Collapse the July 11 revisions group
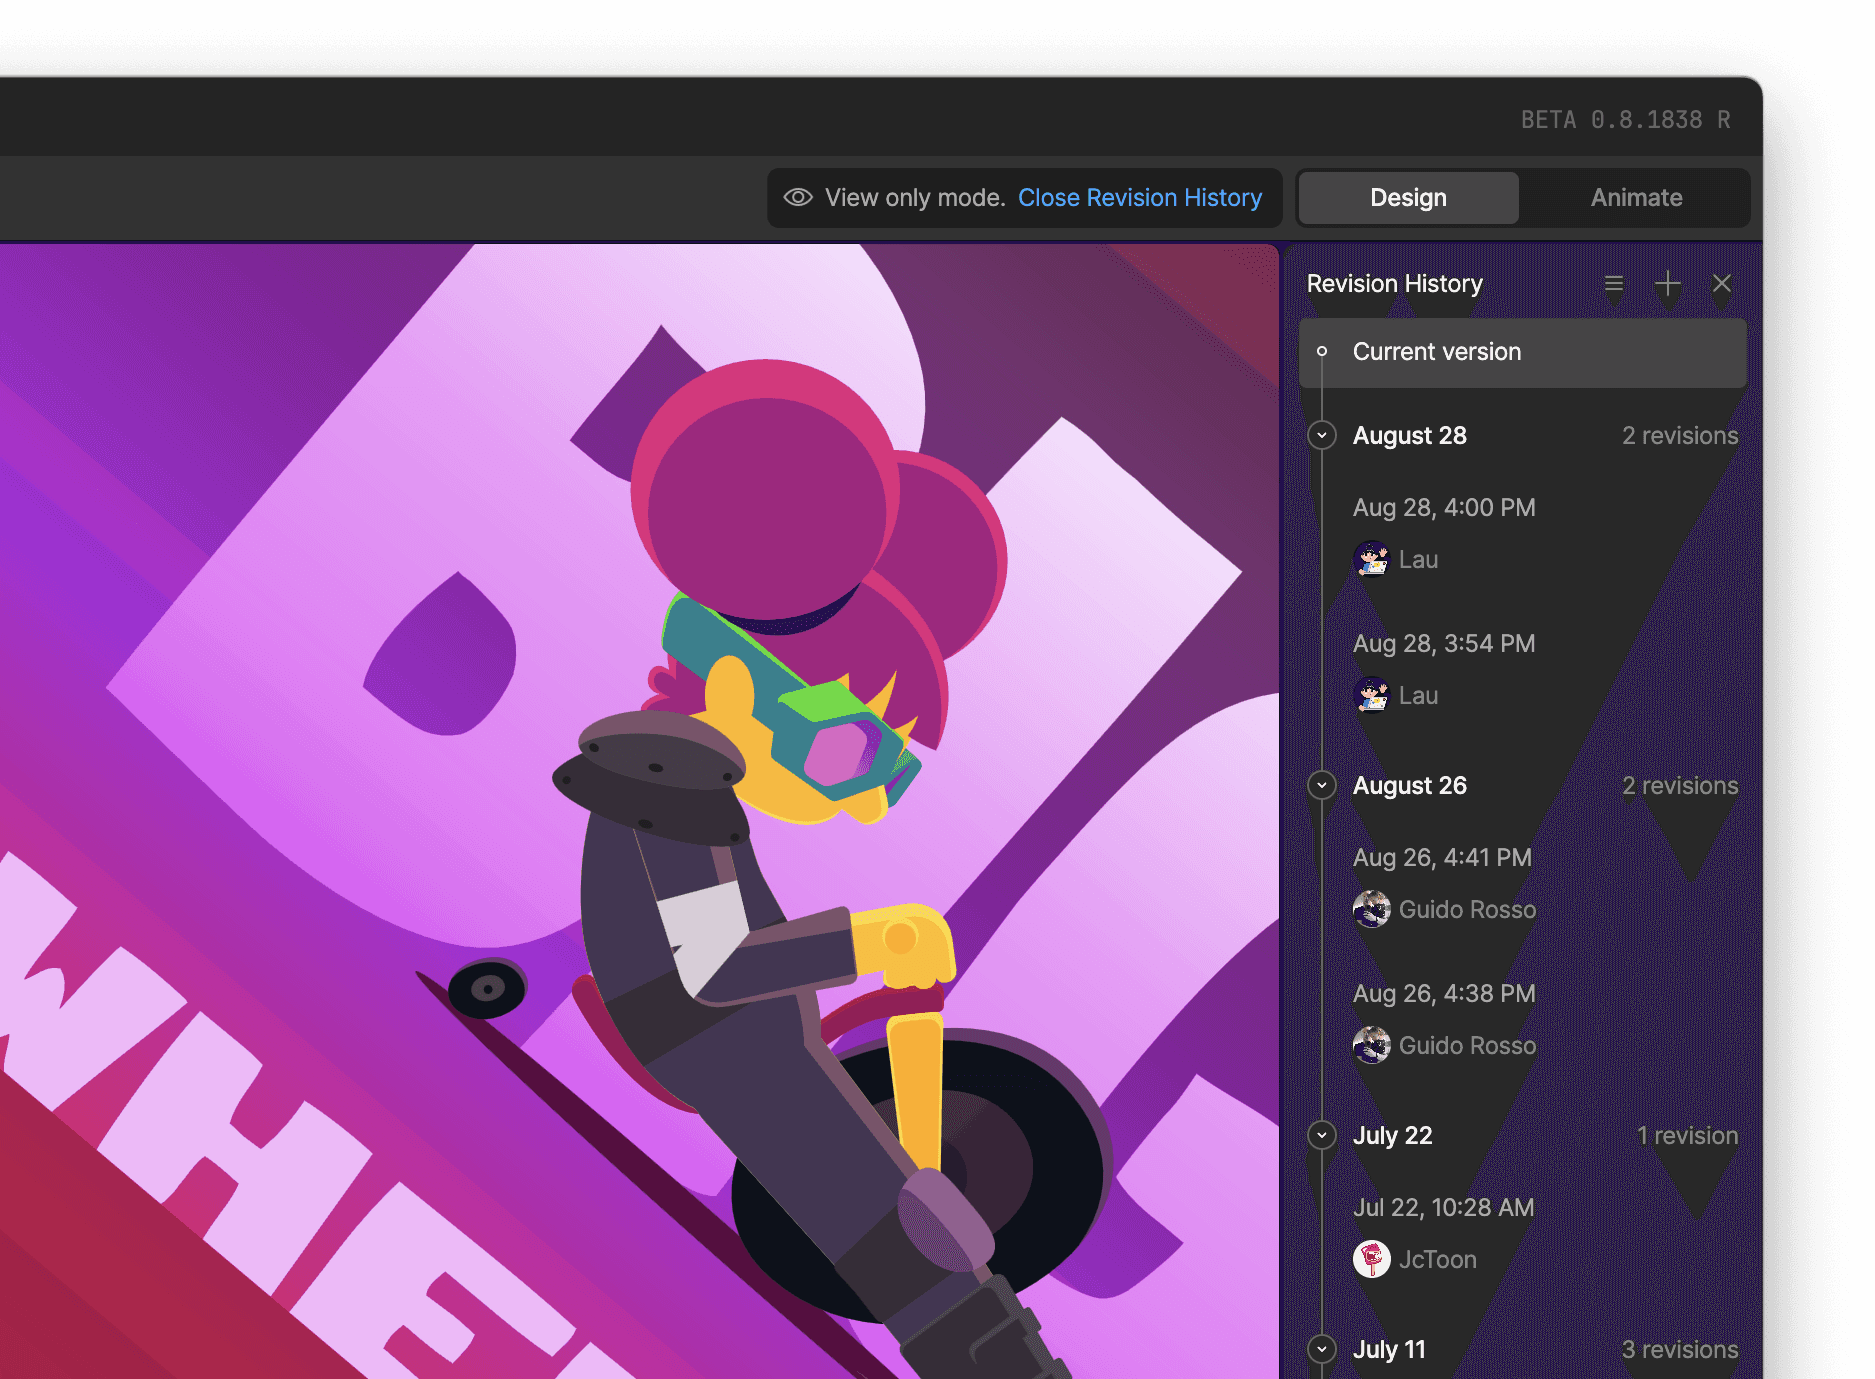 click(x=1322, y=1349)
